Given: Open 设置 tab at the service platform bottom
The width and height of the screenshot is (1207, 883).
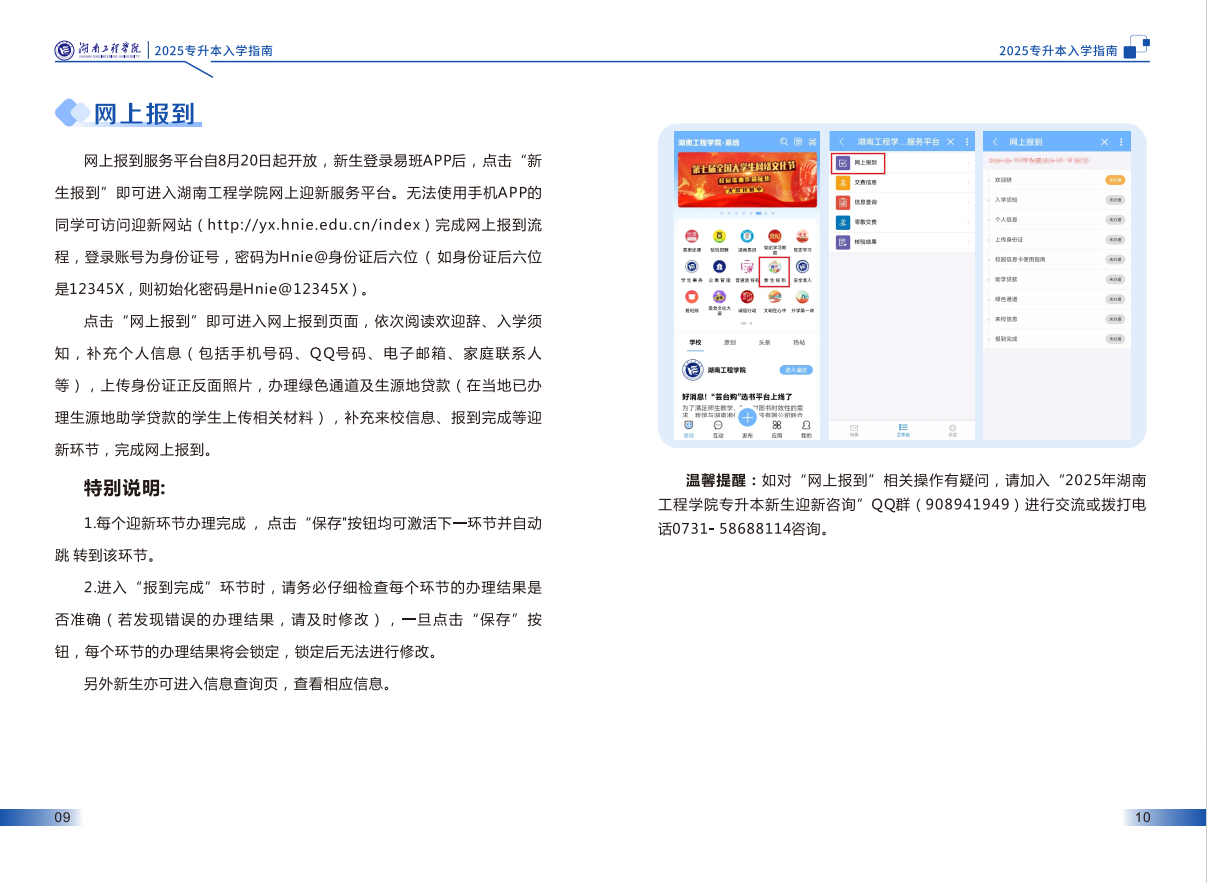Looking at the screenshot, I should click(952, 430).
